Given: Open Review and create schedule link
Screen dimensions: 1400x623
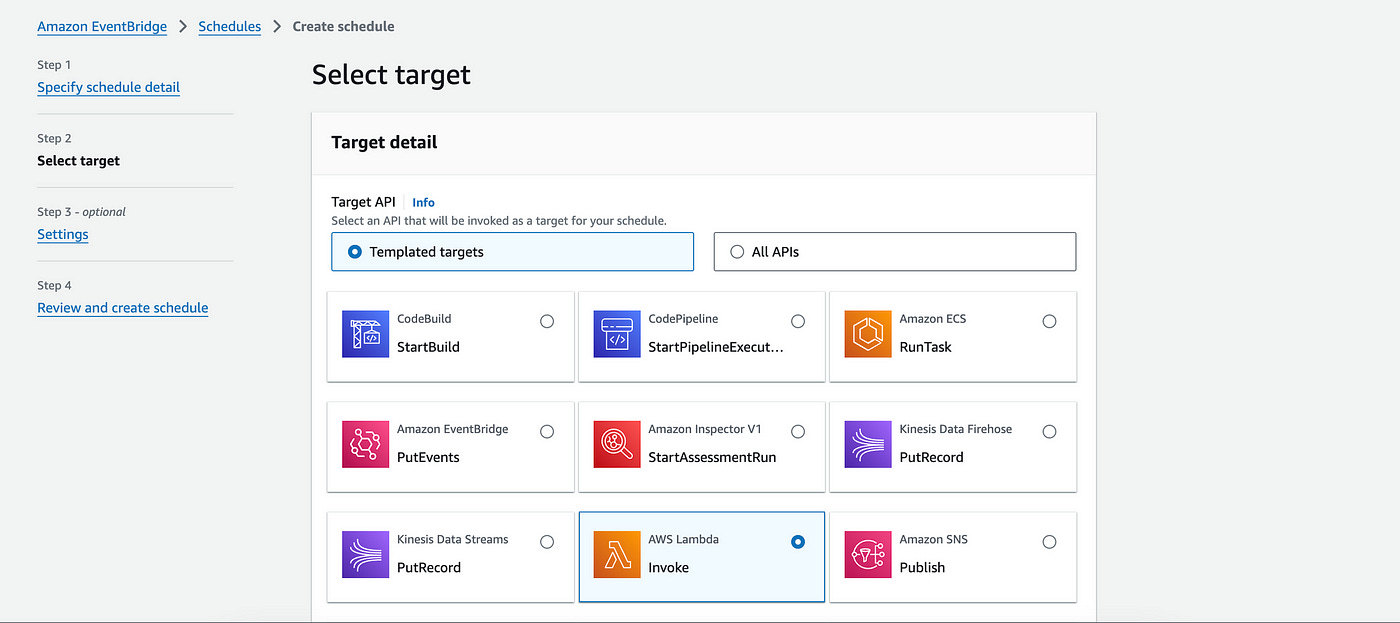Looking at the screenshot, I should [x=123, y=308].
